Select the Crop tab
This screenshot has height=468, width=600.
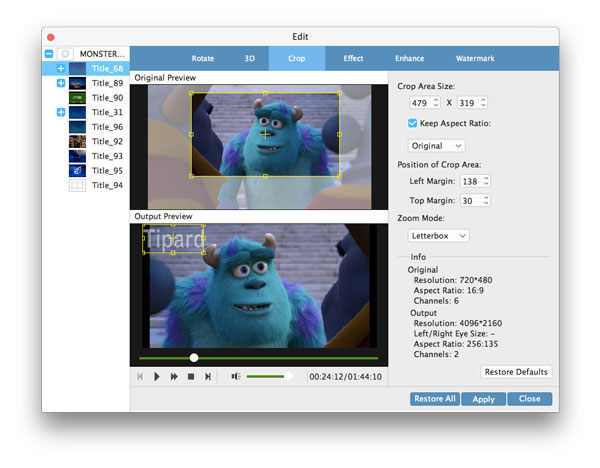point(297,59)
